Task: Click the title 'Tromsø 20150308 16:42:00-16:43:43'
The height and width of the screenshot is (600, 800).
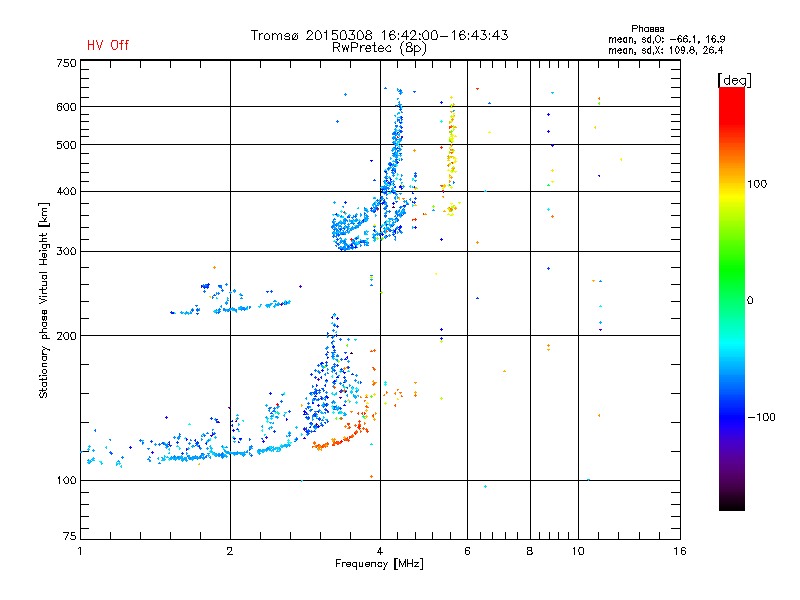Action: tap(379, 35)
